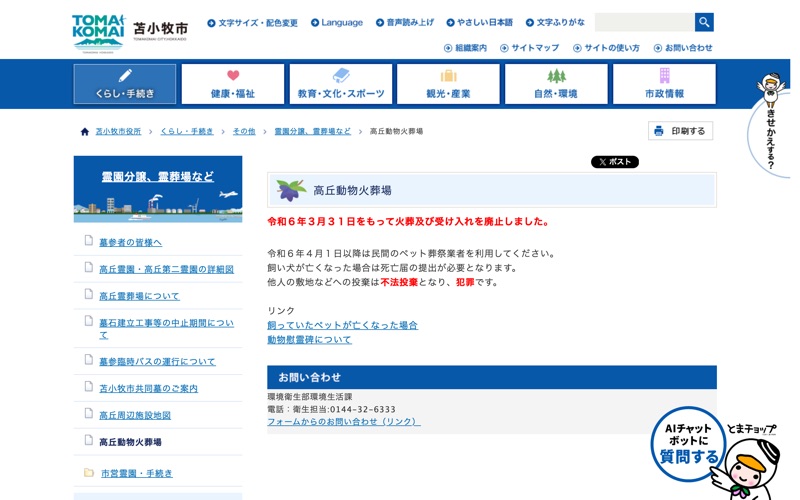Screen dimensions: 800x500
Task: Select the 教育・文化・スポーツ navigation tab
Action: tap(341, 84)
